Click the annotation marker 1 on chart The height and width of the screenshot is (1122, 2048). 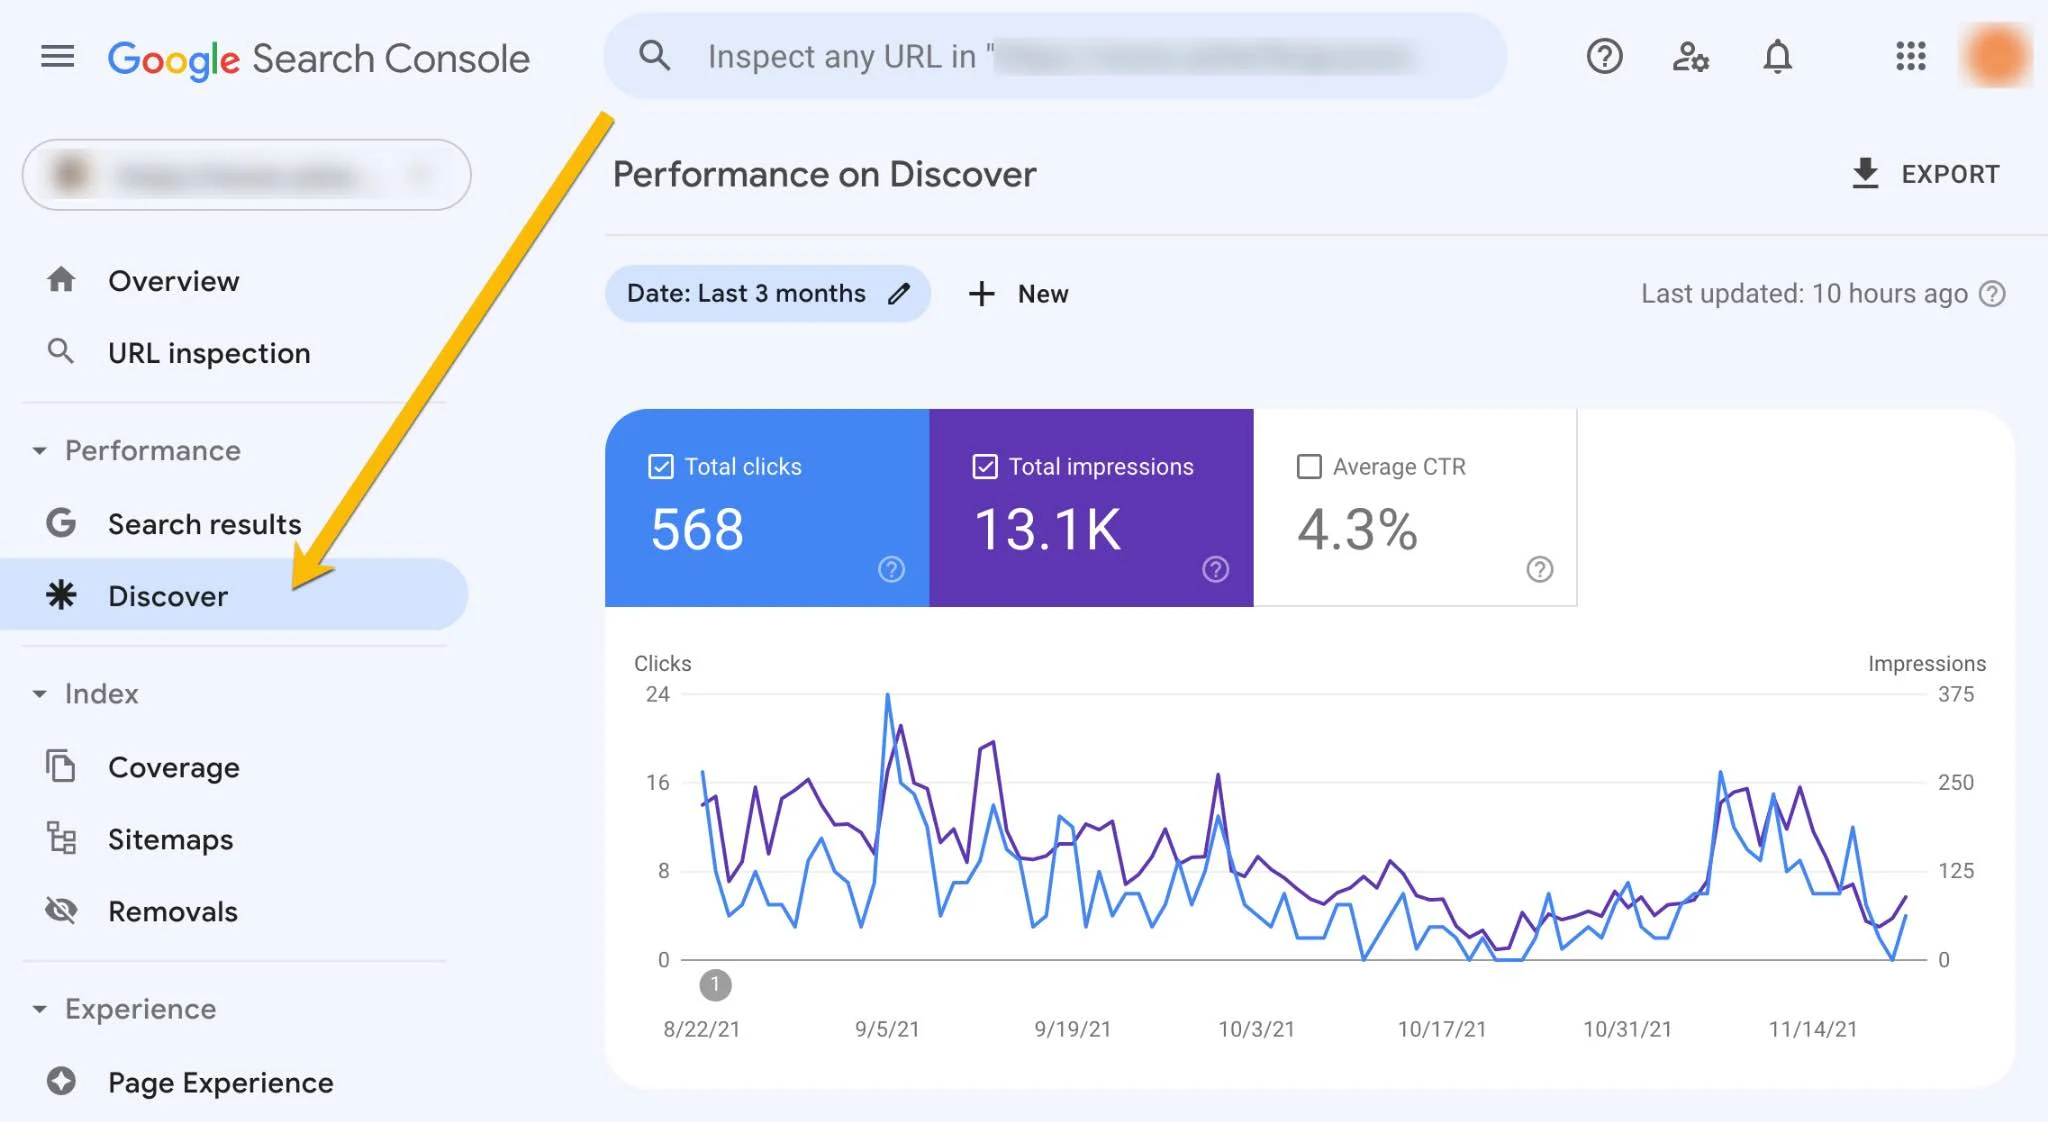click(715, 985)
